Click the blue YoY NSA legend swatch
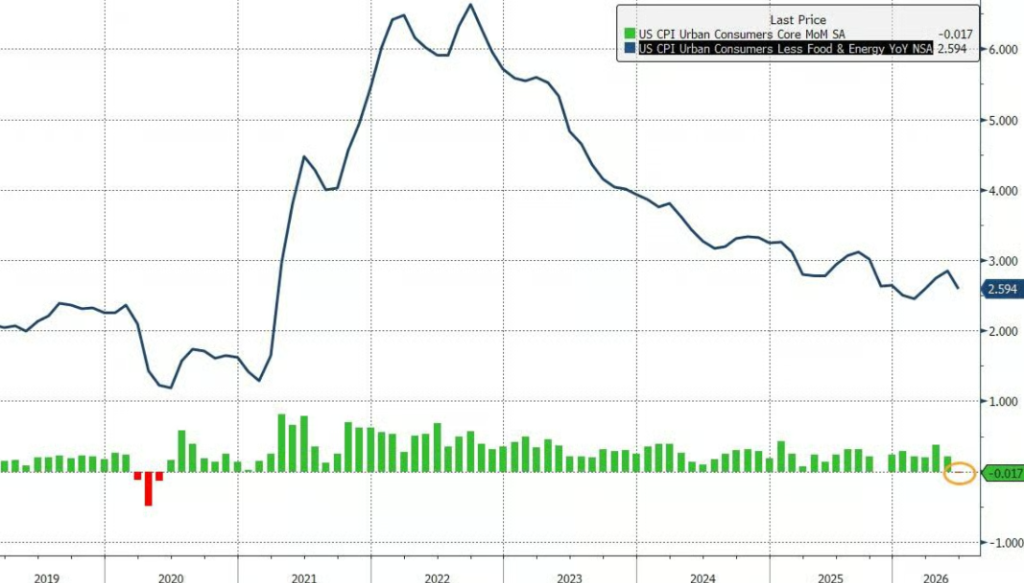Image resolution: width=1024 pixels, height=583 pixels. (630, 48)
